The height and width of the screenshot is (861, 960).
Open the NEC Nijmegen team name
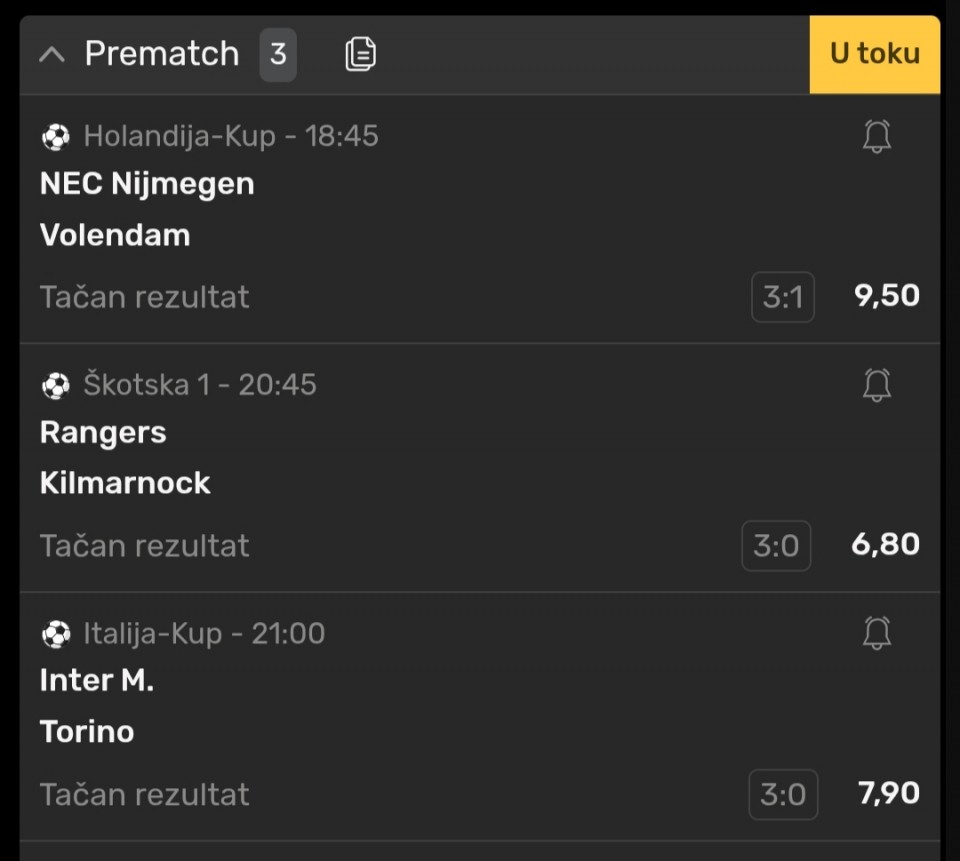point(147,184)
